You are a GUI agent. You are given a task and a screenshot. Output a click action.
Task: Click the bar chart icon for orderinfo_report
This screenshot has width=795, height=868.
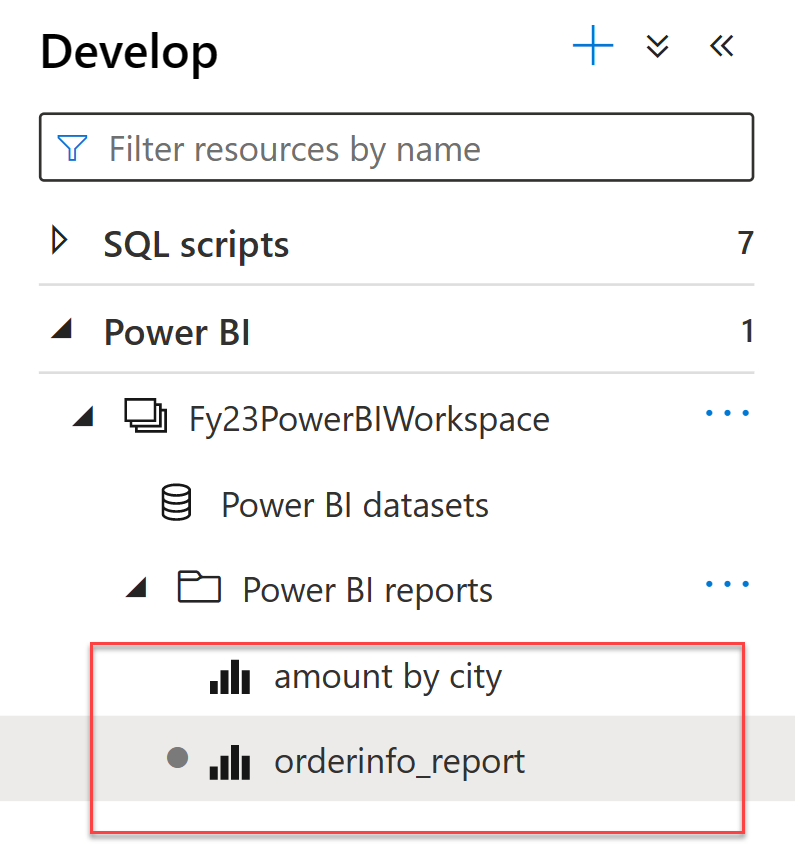(x=230, y=762)
